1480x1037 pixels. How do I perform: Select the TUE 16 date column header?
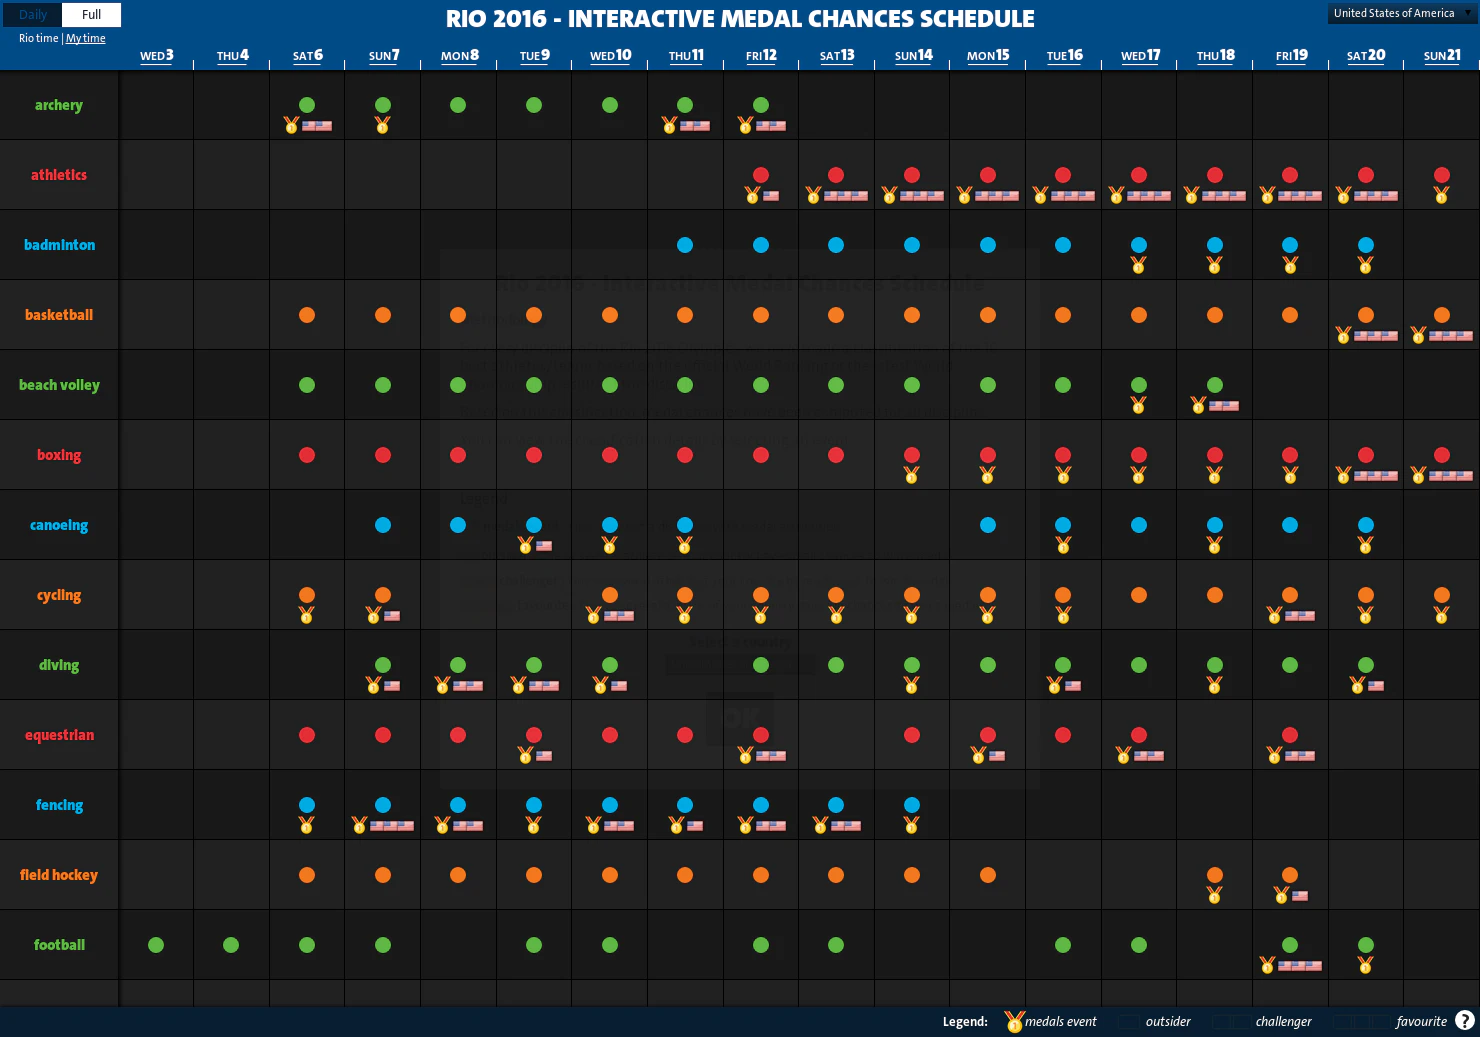(x=1064, y=56)
